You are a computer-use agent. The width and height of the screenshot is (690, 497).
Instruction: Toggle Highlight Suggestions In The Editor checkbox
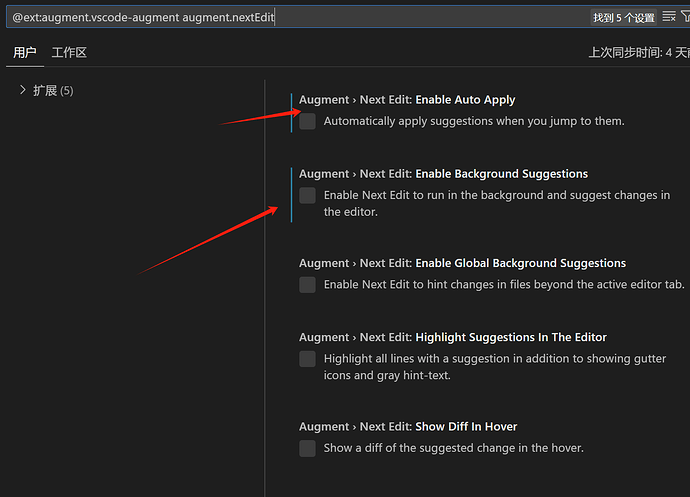coord(307,359)
